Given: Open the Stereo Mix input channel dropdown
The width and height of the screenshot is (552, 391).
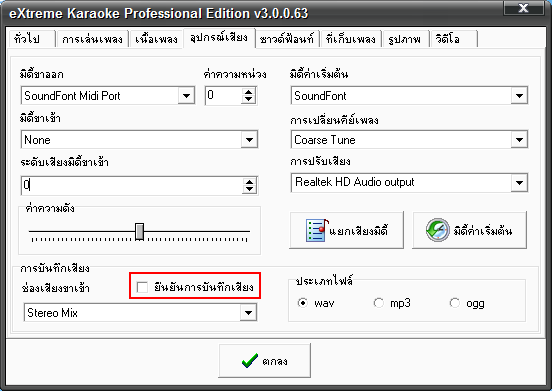Looking at the screenshot, I should point(249,313).
